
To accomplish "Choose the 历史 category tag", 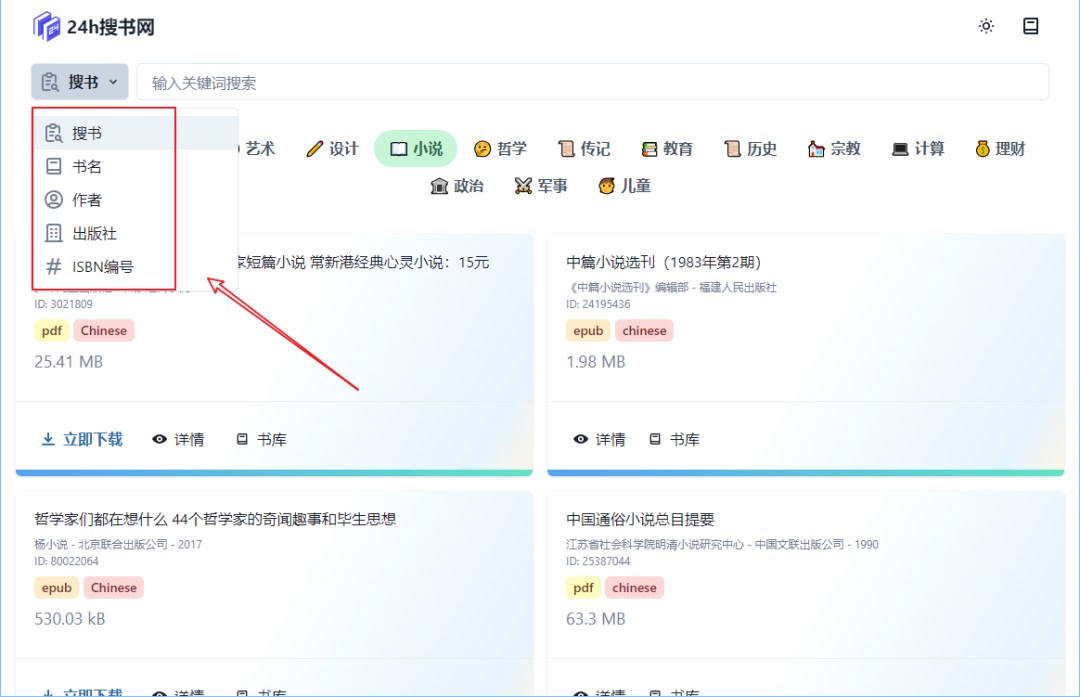I will pyautogui.click(x=750, y=148).
